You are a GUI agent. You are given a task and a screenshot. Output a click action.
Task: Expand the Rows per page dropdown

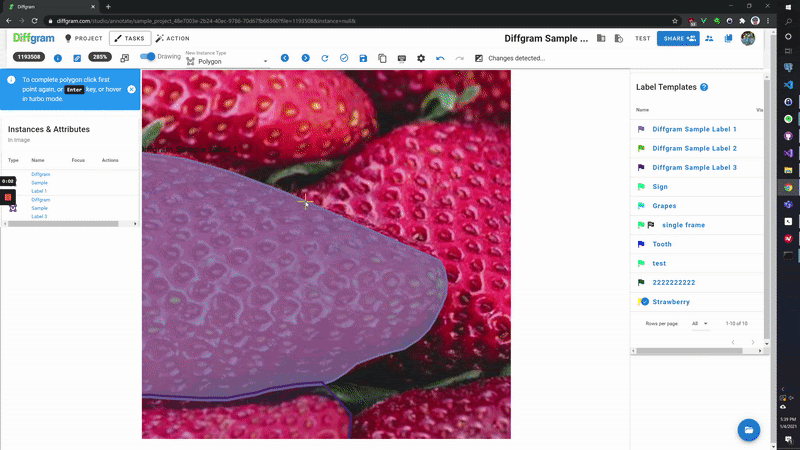pos(700,323)
